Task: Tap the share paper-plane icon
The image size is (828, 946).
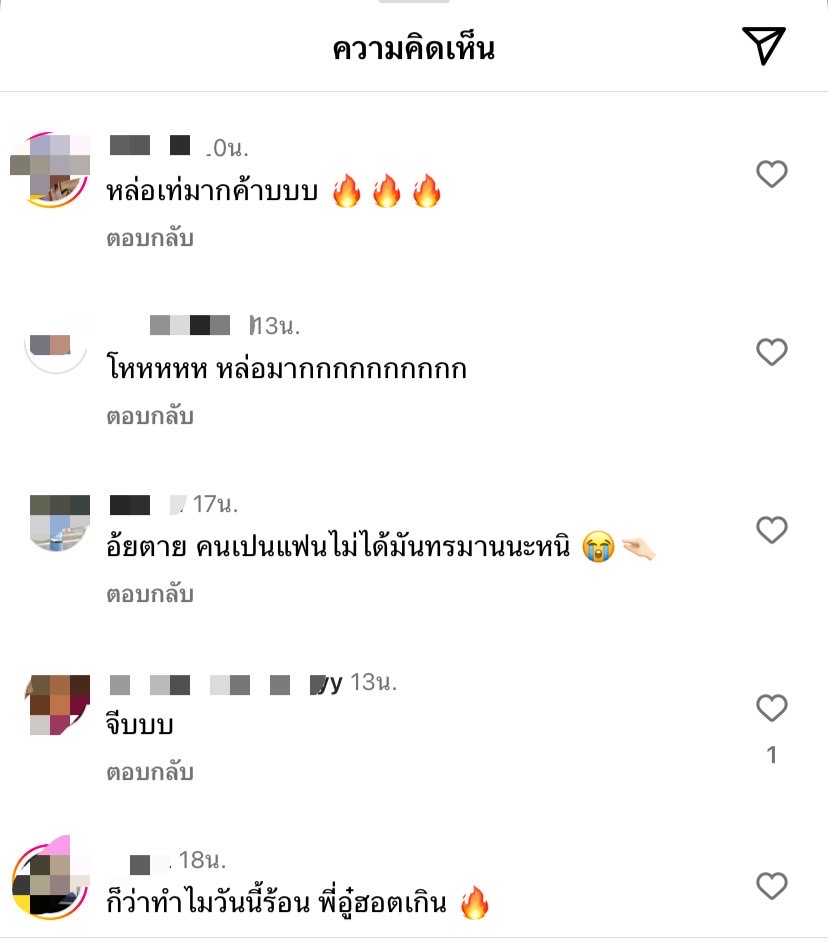Action: click(x=763, y=45)
